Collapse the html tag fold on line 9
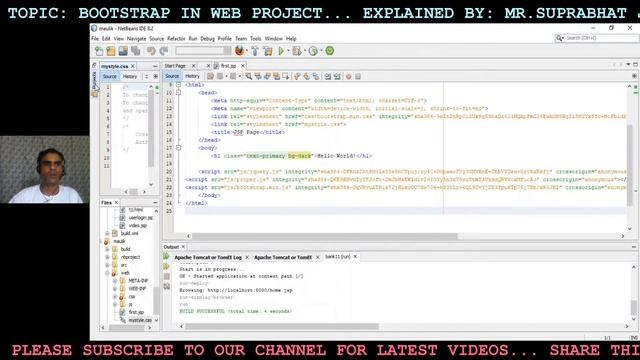Viewport: 640px width, 360px height. click(178, 85)
